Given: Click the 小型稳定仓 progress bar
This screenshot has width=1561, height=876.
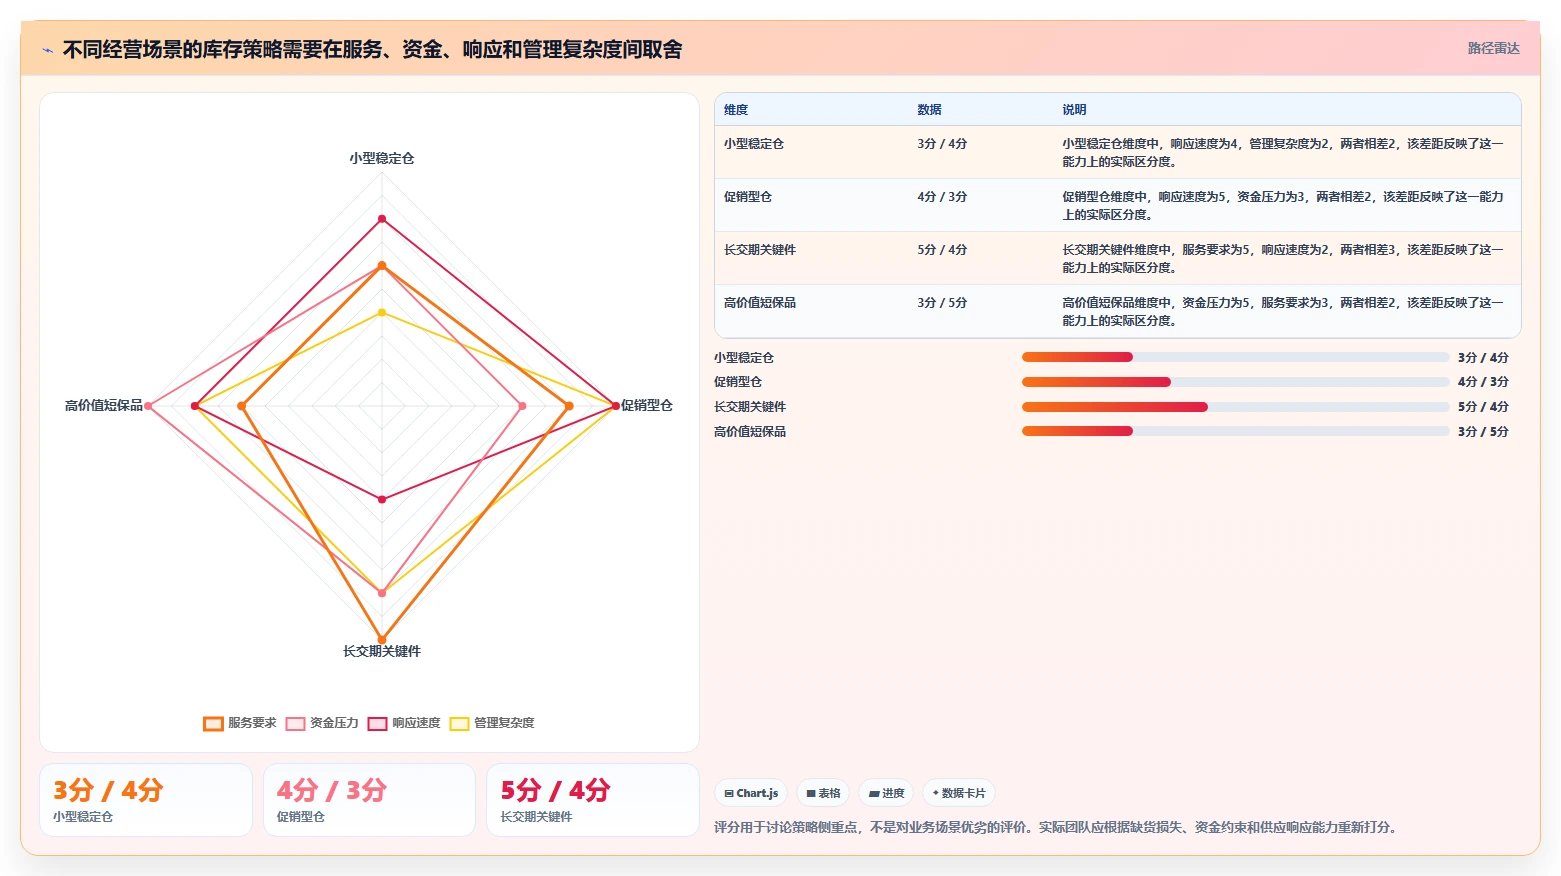Looking at the screenshot, I should [x=1235, y=357].
